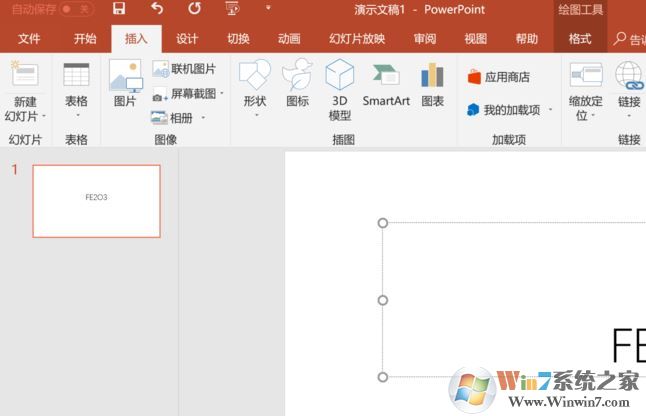Expand the 我的加载项 dropdown arrow

pos(550,110)
